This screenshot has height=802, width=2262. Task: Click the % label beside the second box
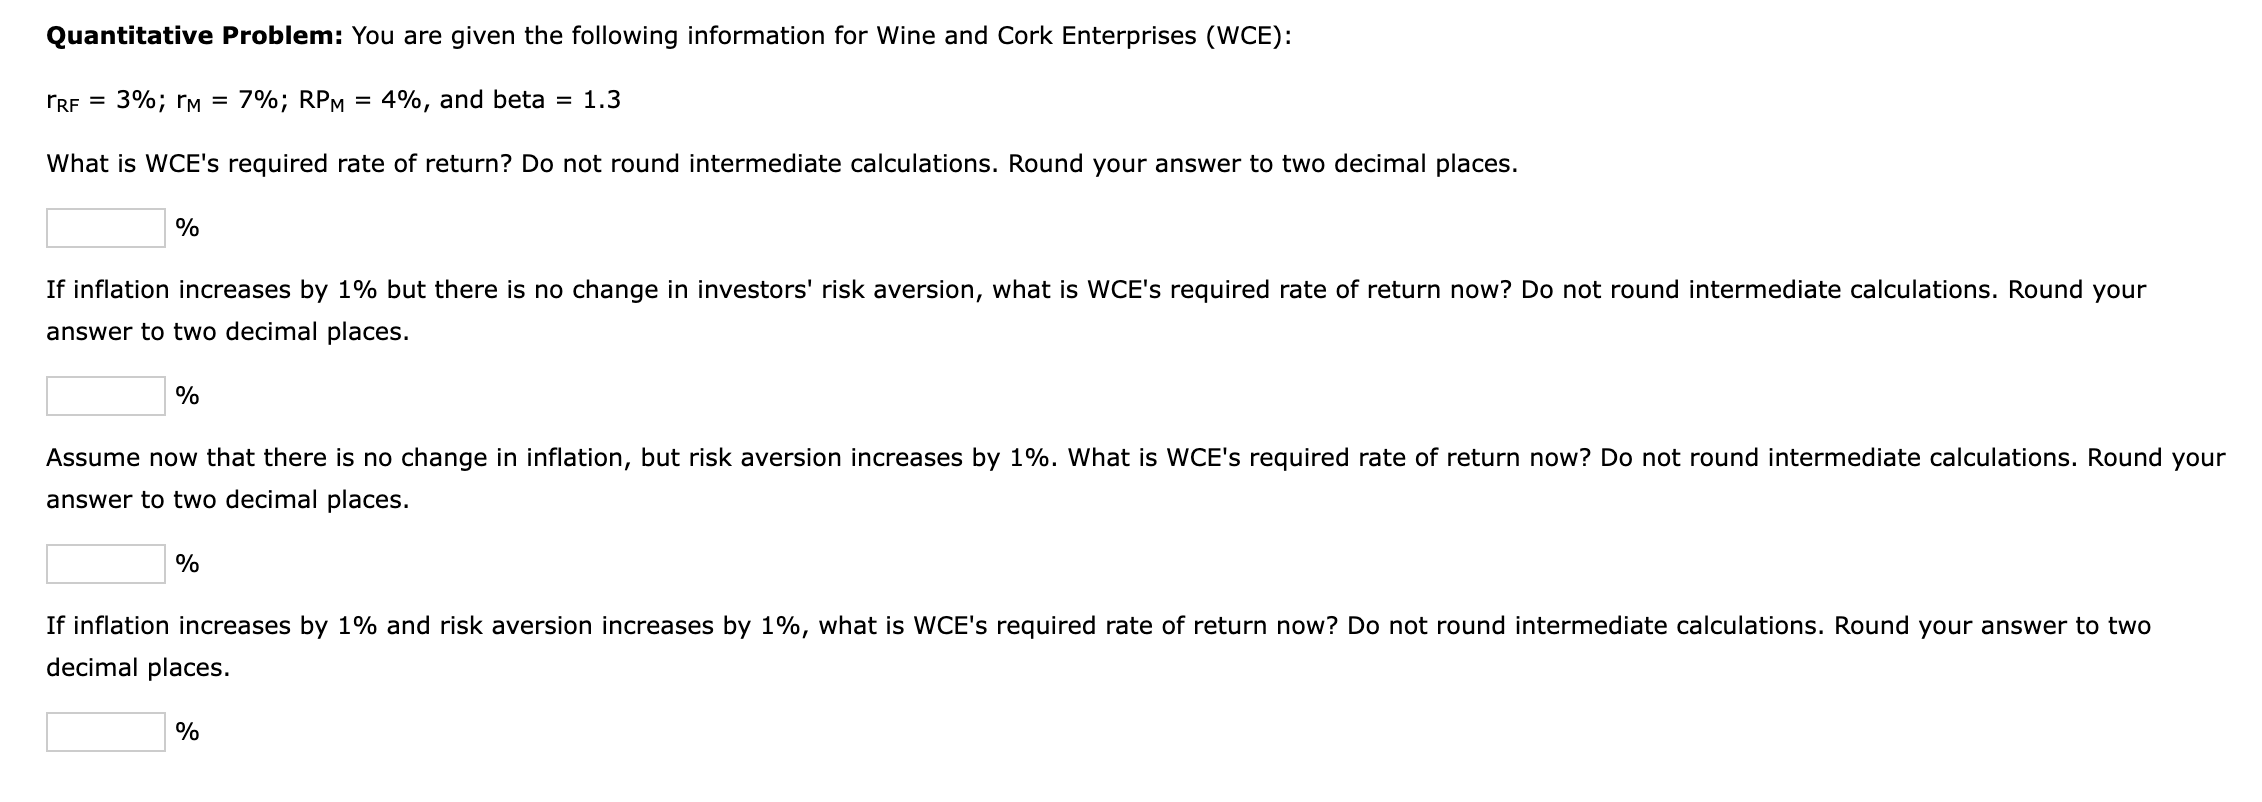coord(186,395)
